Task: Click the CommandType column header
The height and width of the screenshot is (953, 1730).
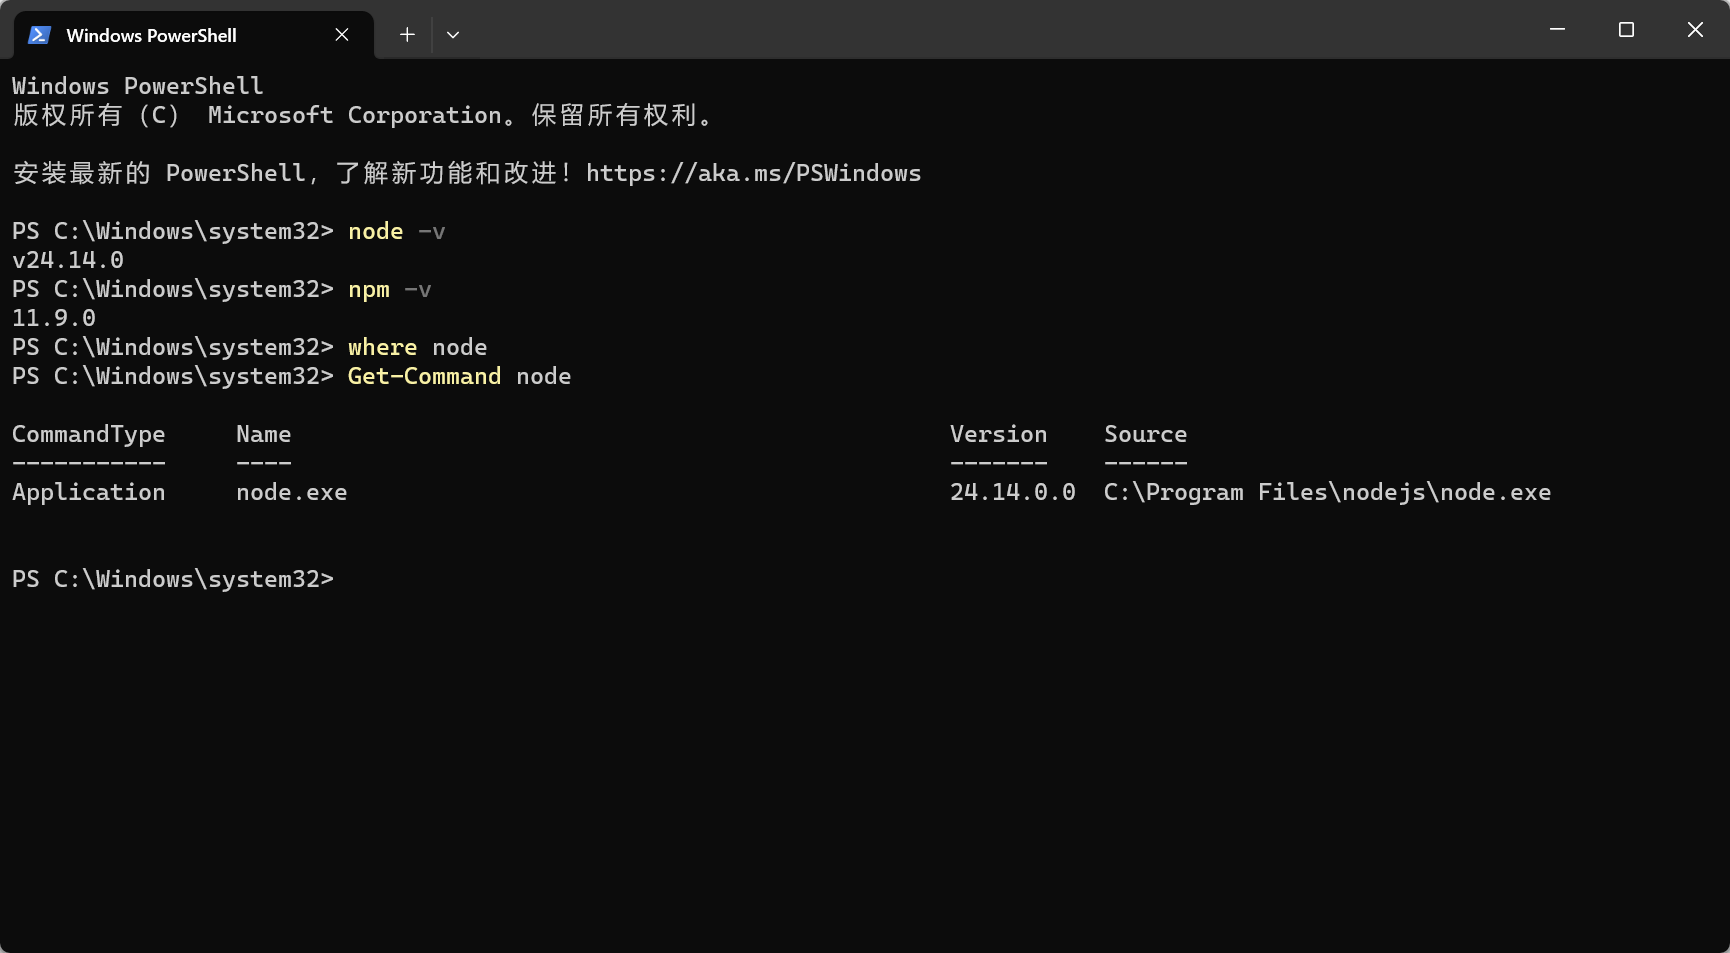Action: (x=89, y=434)
